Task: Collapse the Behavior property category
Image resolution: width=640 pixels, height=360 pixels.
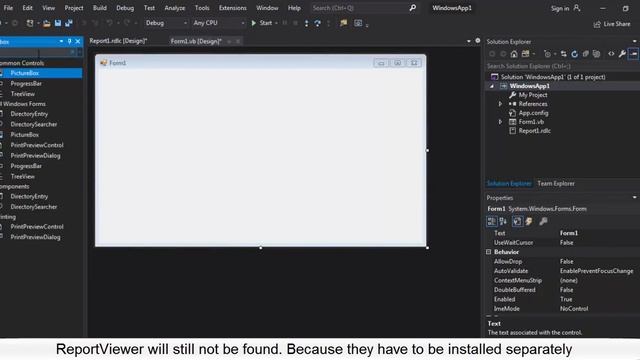Action: click(x=489, y=252)
